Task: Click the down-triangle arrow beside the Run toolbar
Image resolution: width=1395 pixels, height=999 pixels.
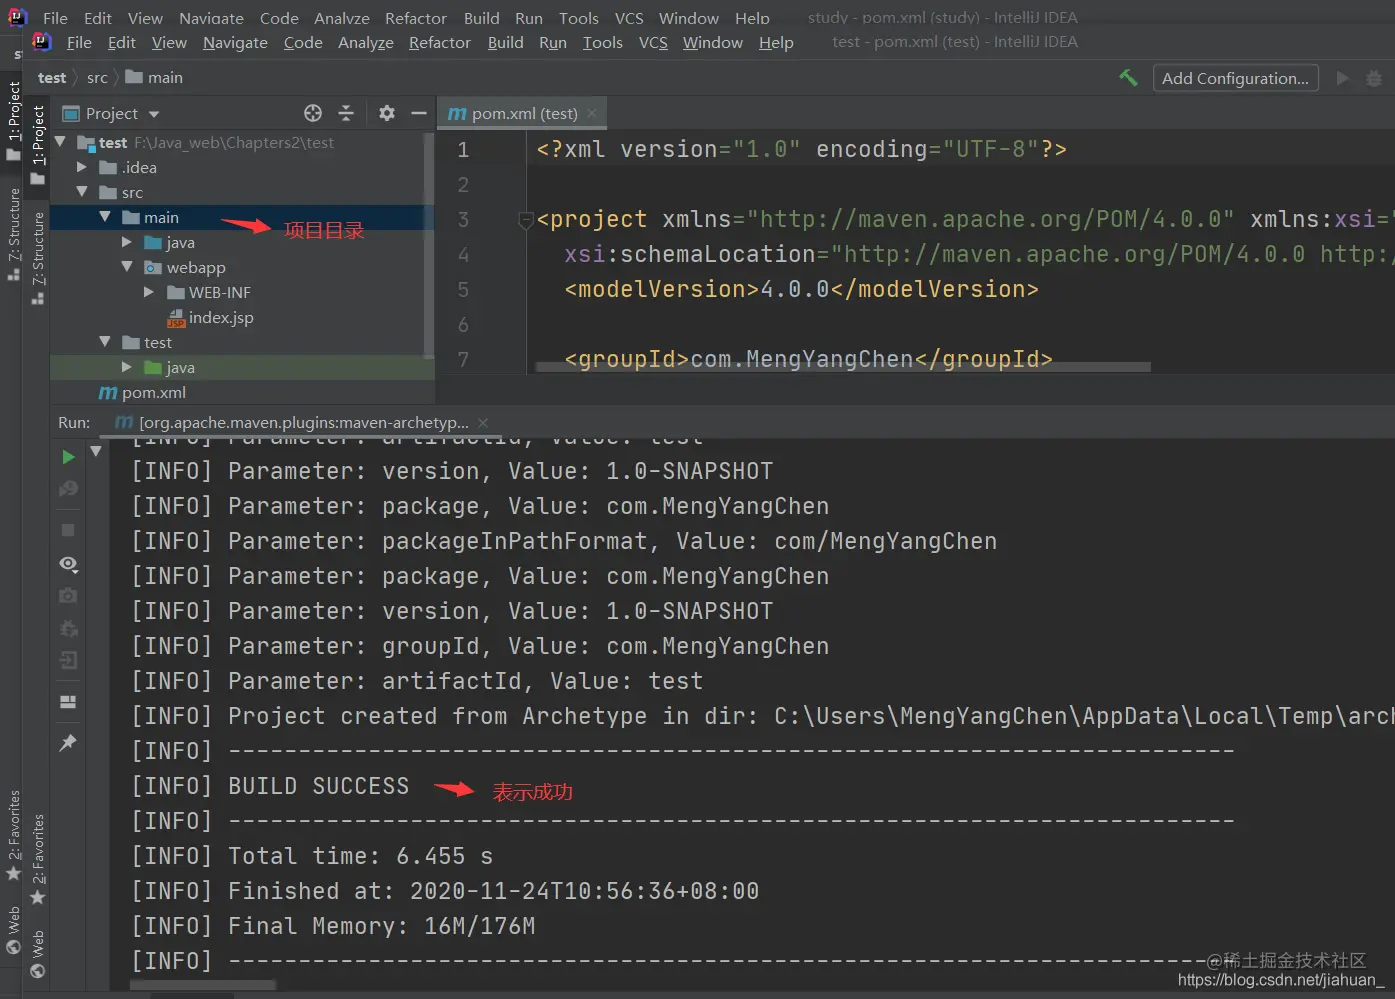Action: click(96, 451)
